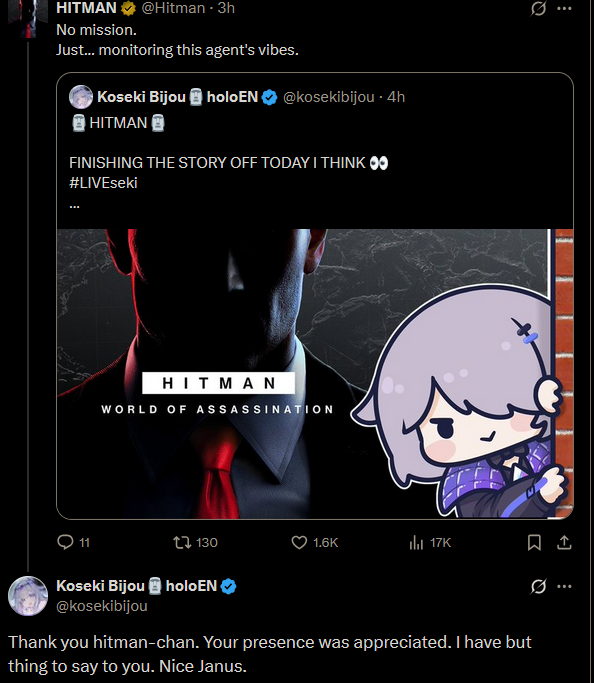Click the #LIVEseki hashtag
The width and height of the screenshot is (594, 683).
[x=103, y=183]
